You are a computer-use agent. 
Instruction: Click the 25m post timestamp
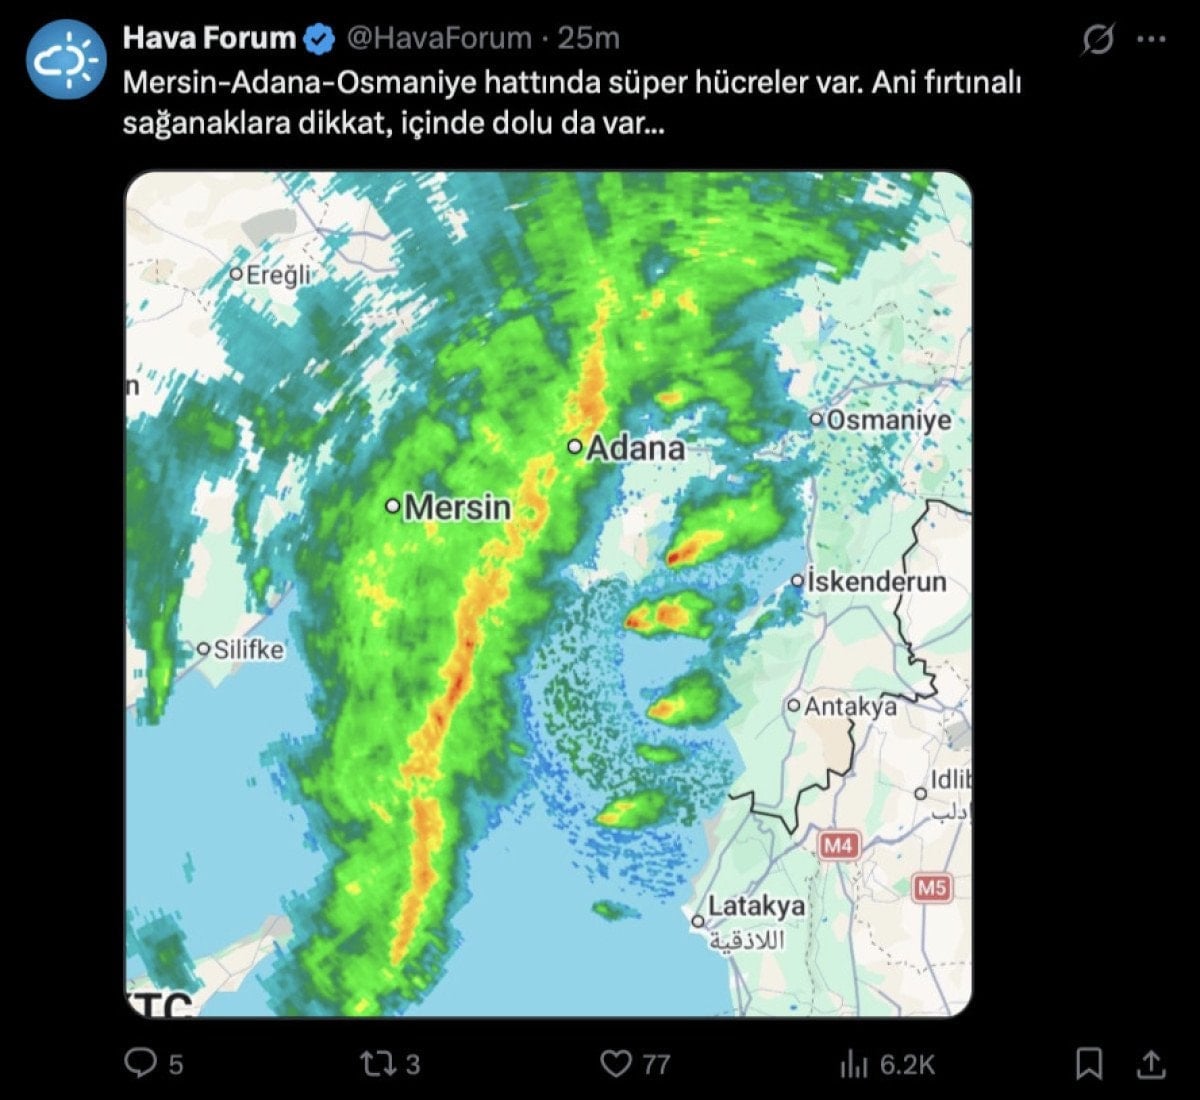(x=589, y=39)
